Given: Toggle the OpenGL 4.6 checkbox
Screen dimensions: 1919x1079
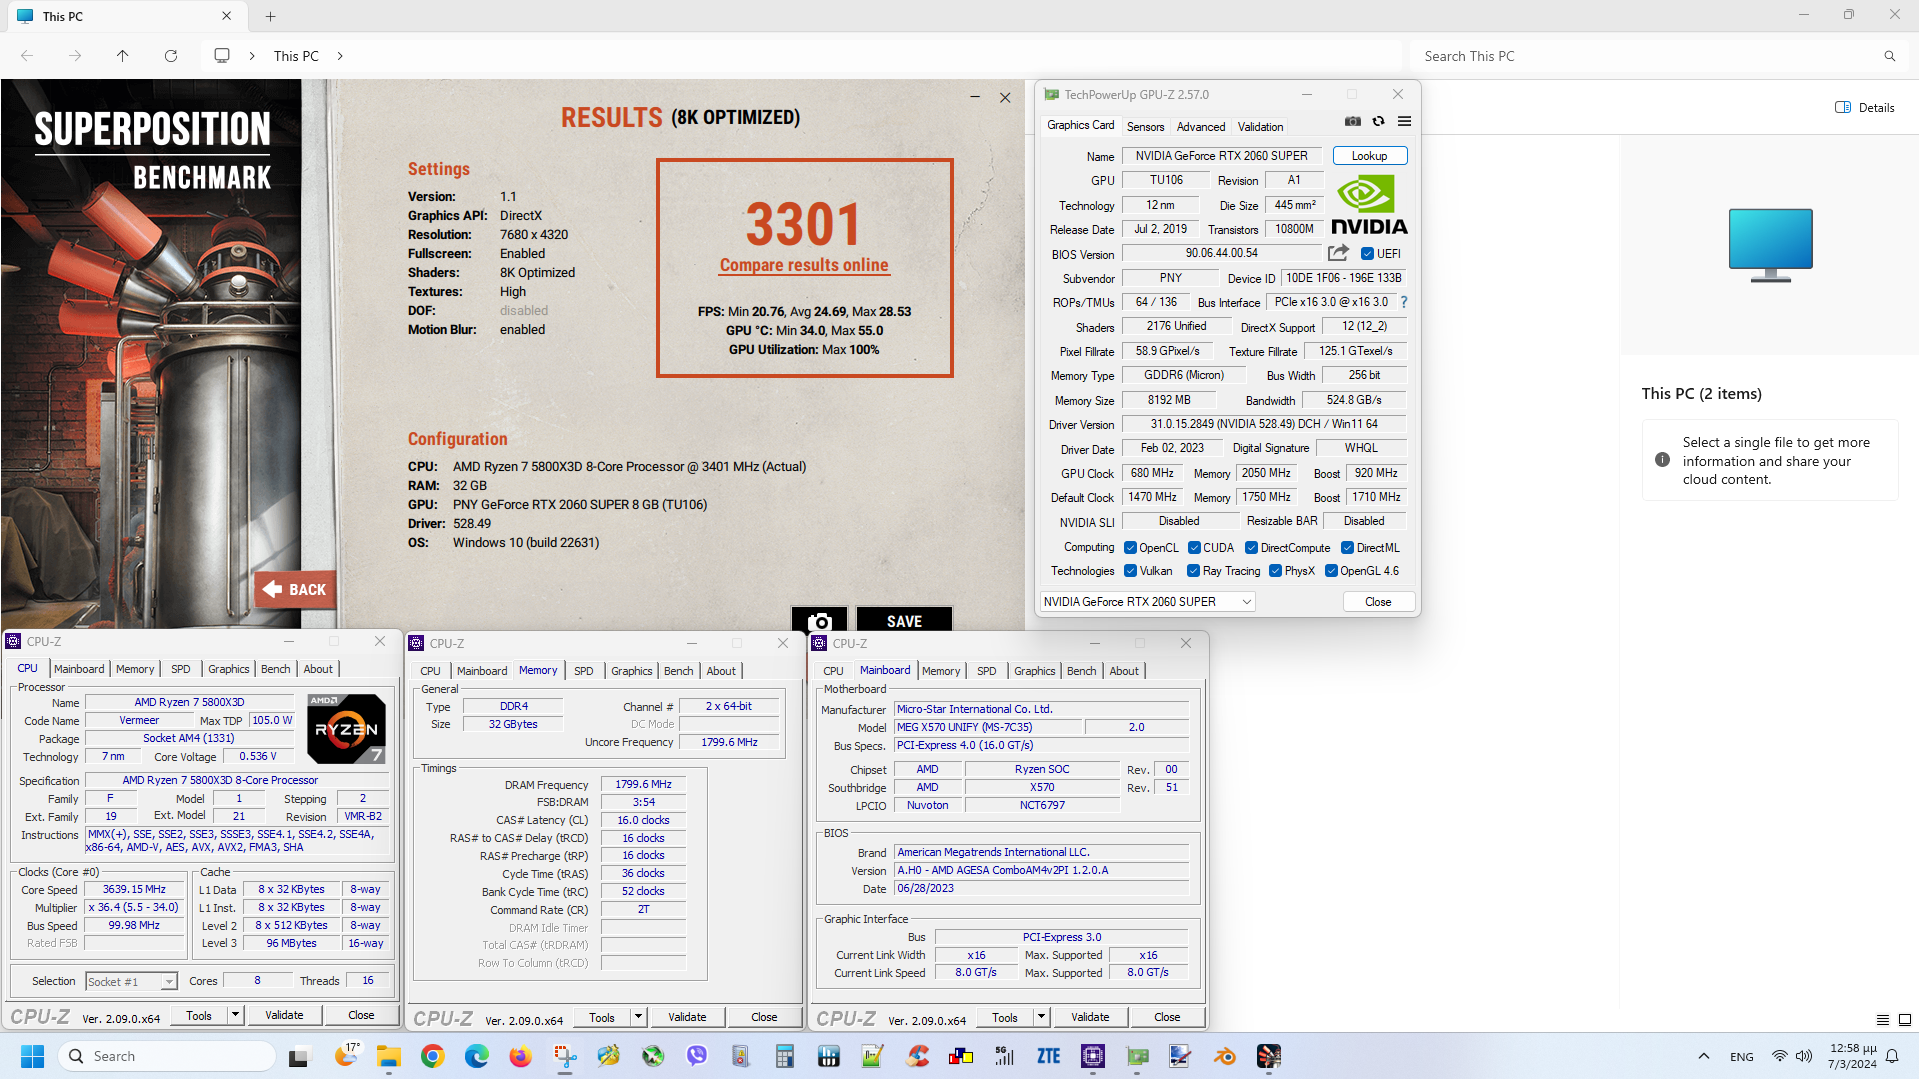Looking at the screenshot, I should tap(1331, 571).
